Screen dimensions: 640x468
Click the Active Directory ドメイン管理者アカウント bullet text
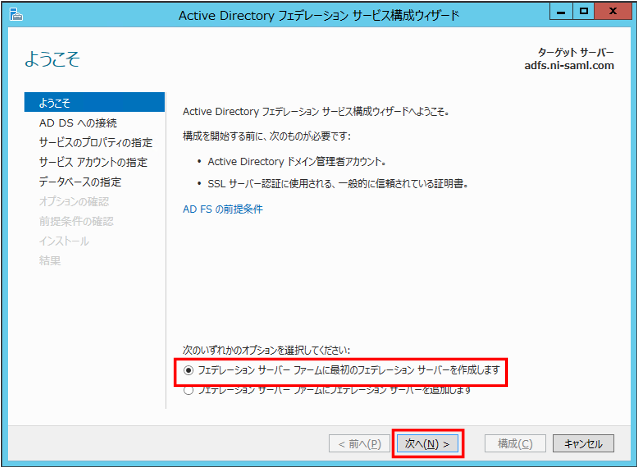click(x=297, y=162)
